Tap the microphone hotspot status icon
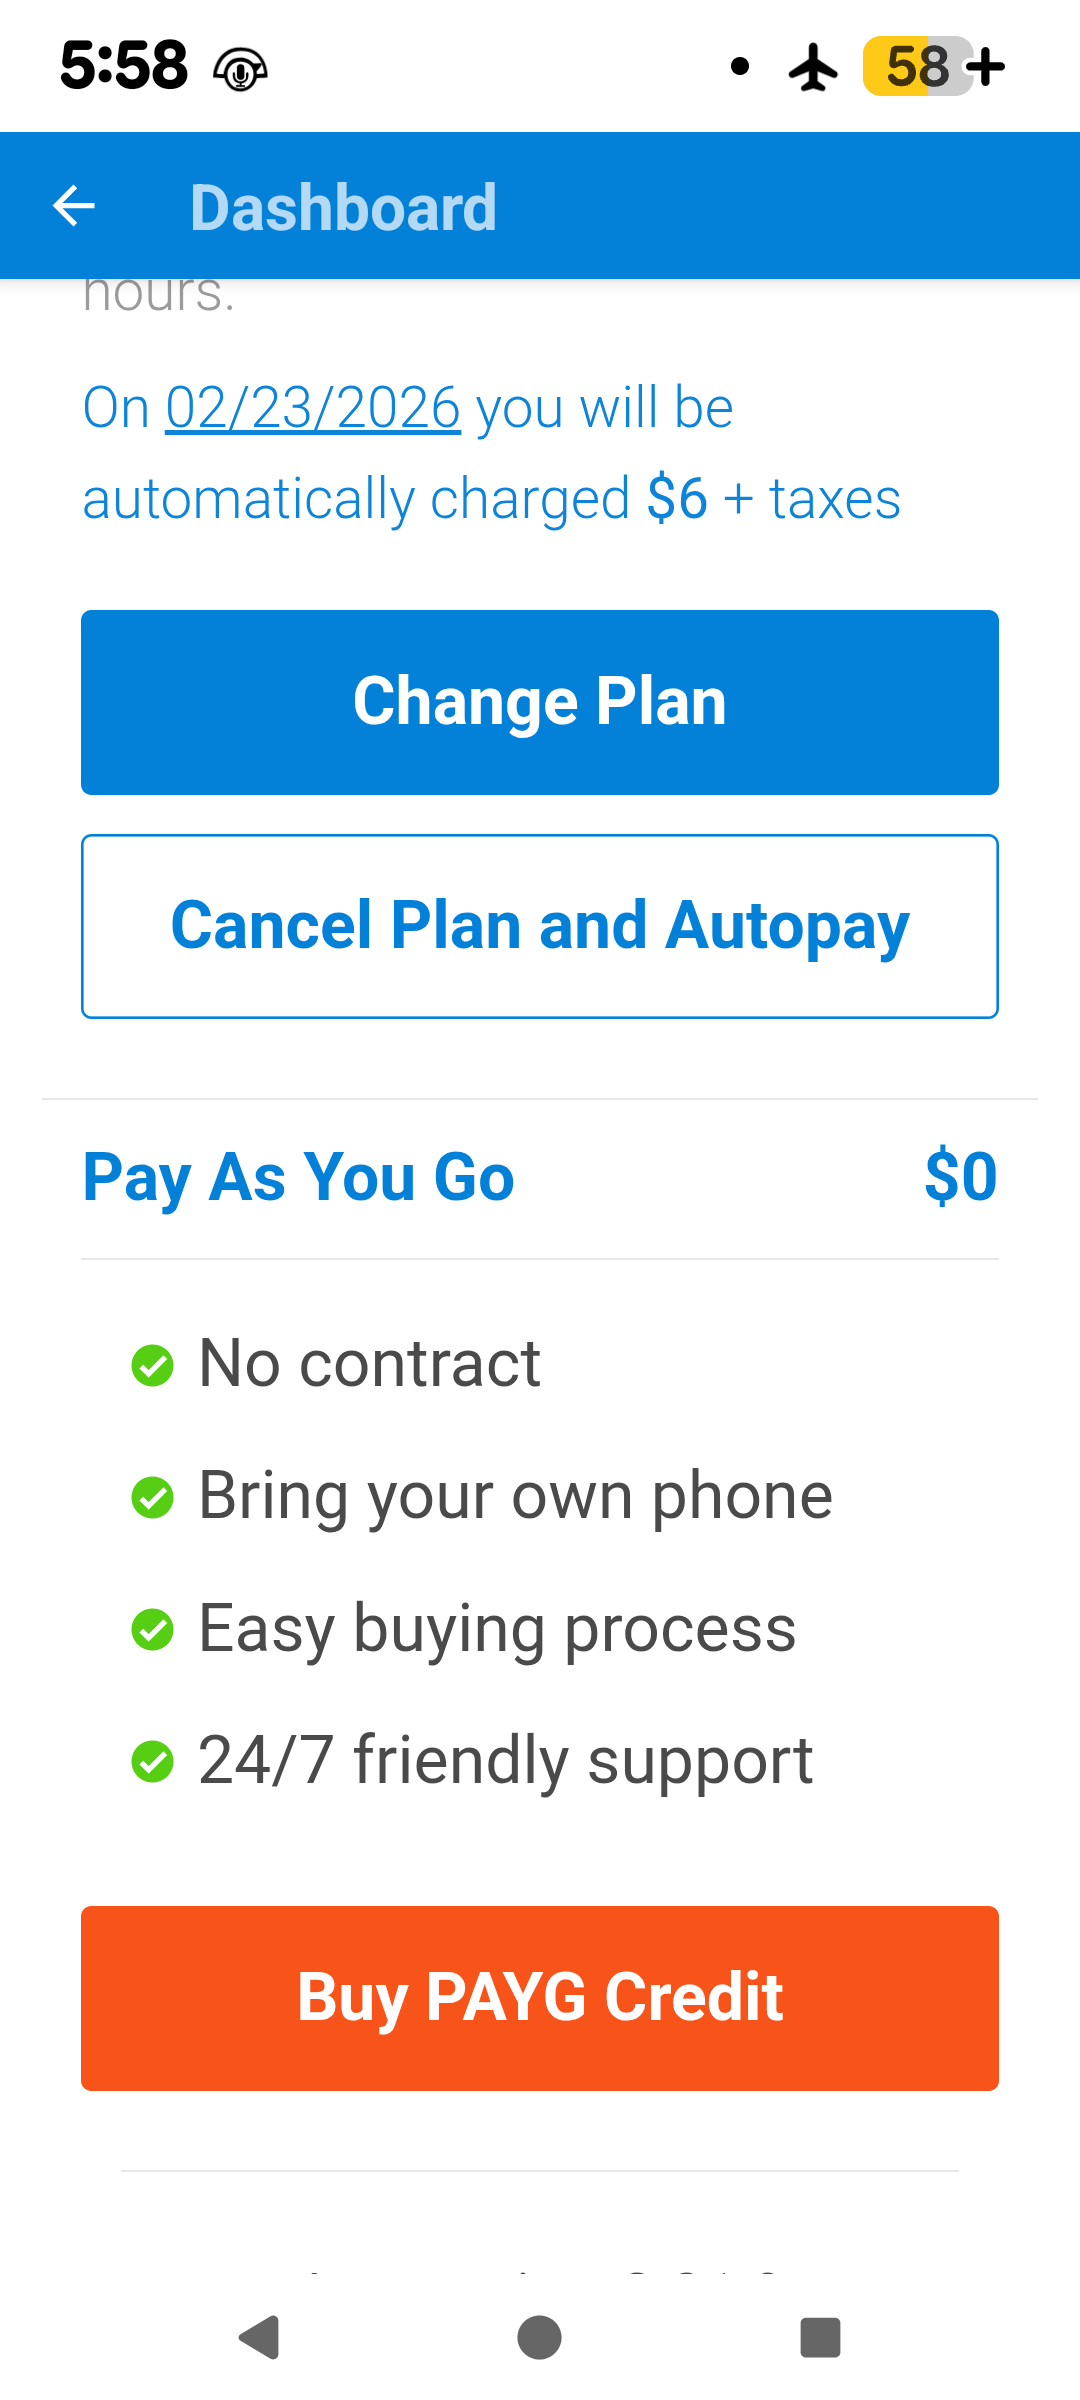This screenshot has height=2400, width=1080. tap(240, 70)
